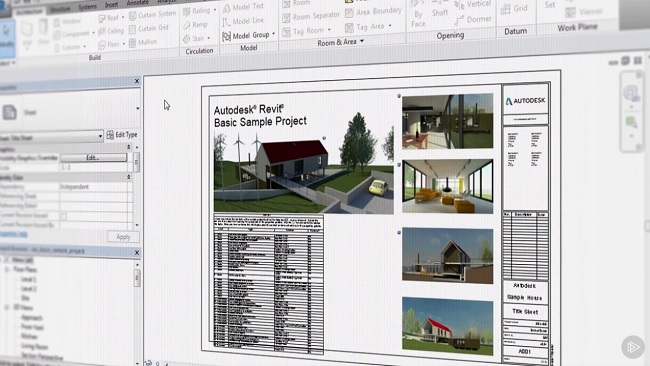Open Level 1 in Project Browser
The height and width of the screenshot is (366, 650).
29,279
